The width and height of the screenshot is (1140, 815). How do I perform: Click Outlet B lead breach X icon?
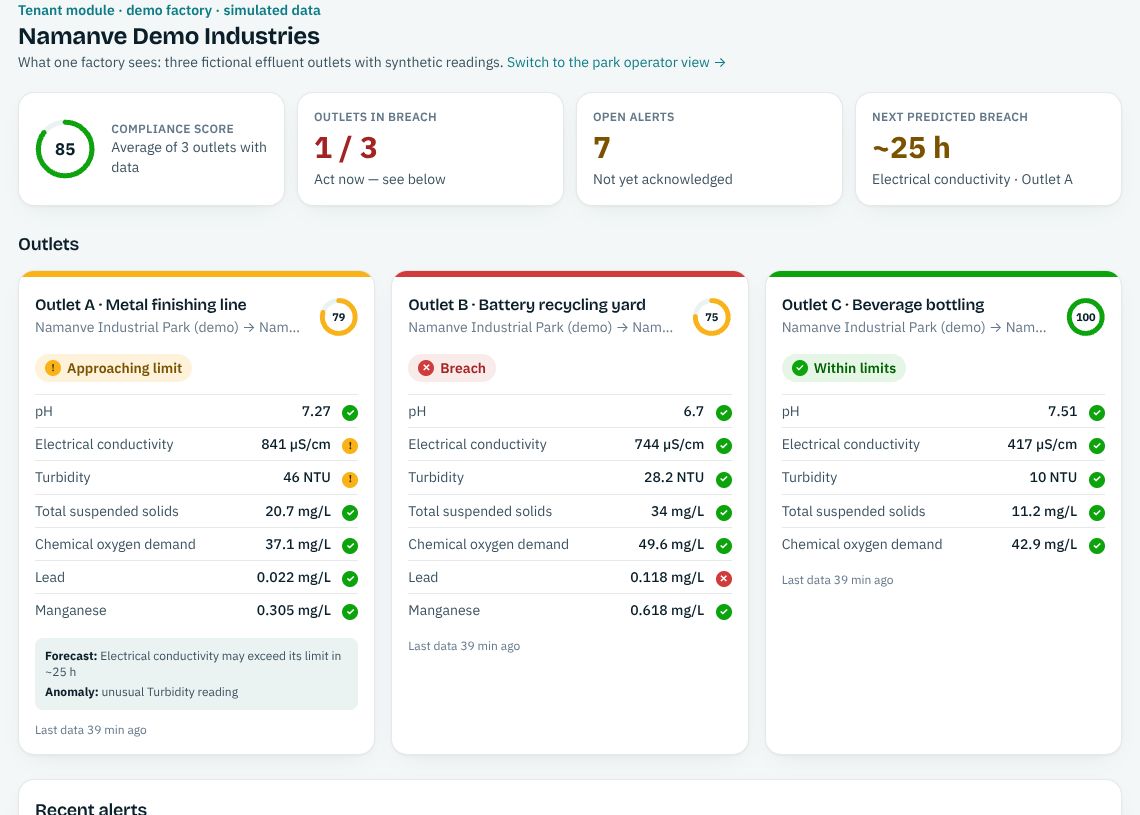[723, 579]
